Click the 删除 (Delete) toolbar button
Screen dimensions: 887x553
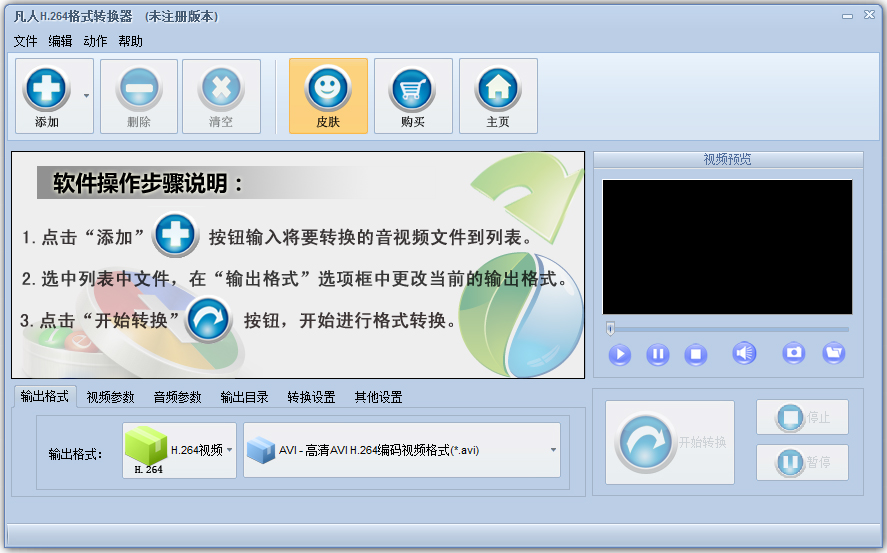[x=139, y=96]
